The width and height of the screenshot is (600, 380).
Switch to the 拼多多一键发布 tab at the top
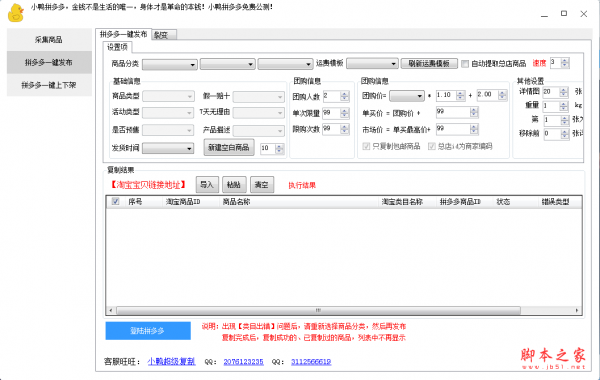123,34
